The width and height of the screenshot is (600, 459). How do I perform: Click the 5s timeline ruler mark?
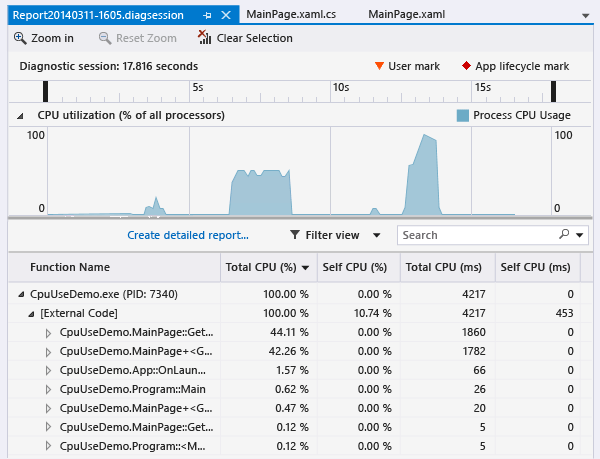tap(198, 88)
